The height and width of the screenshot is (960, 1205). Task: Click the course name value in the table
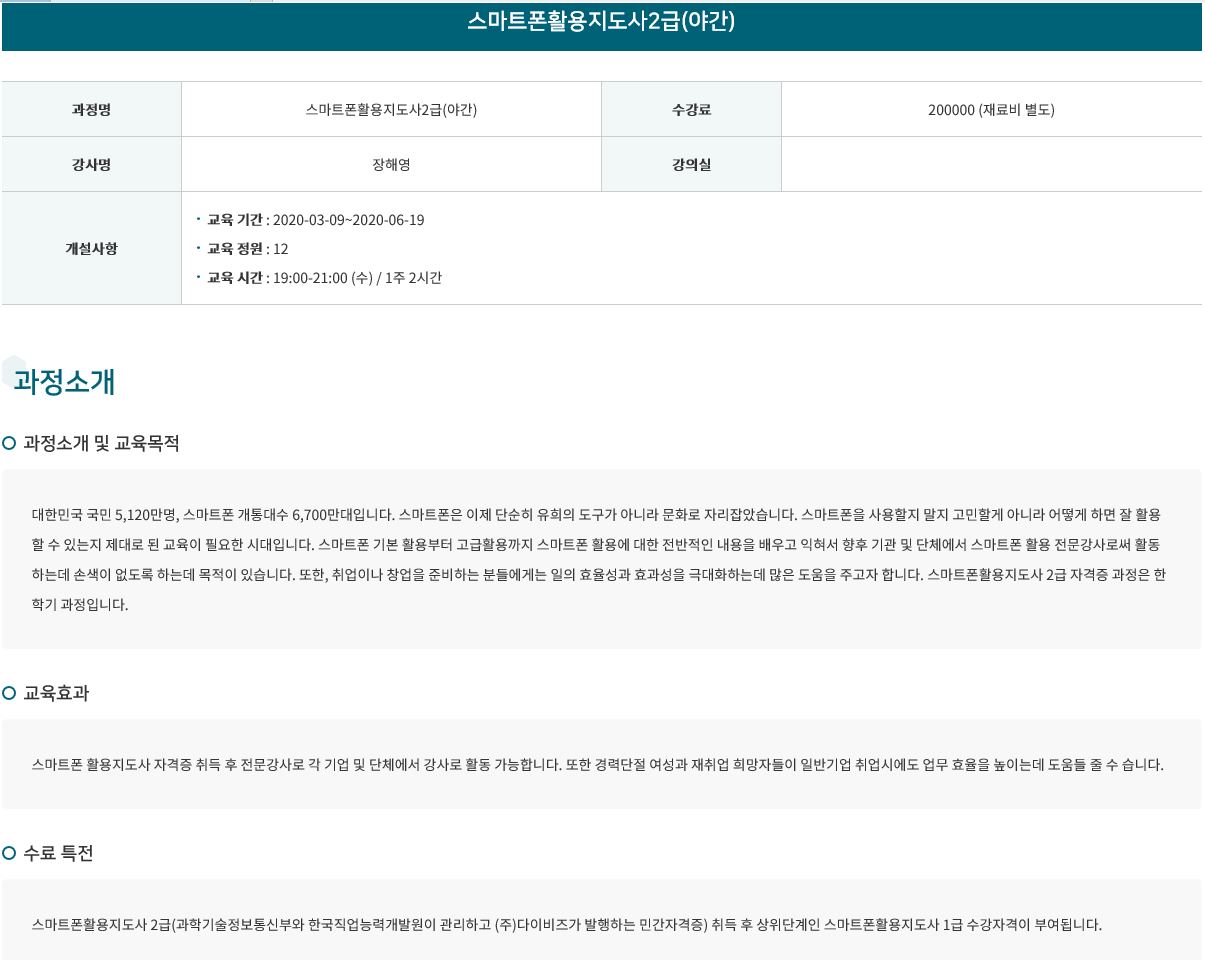coord(391,110)
